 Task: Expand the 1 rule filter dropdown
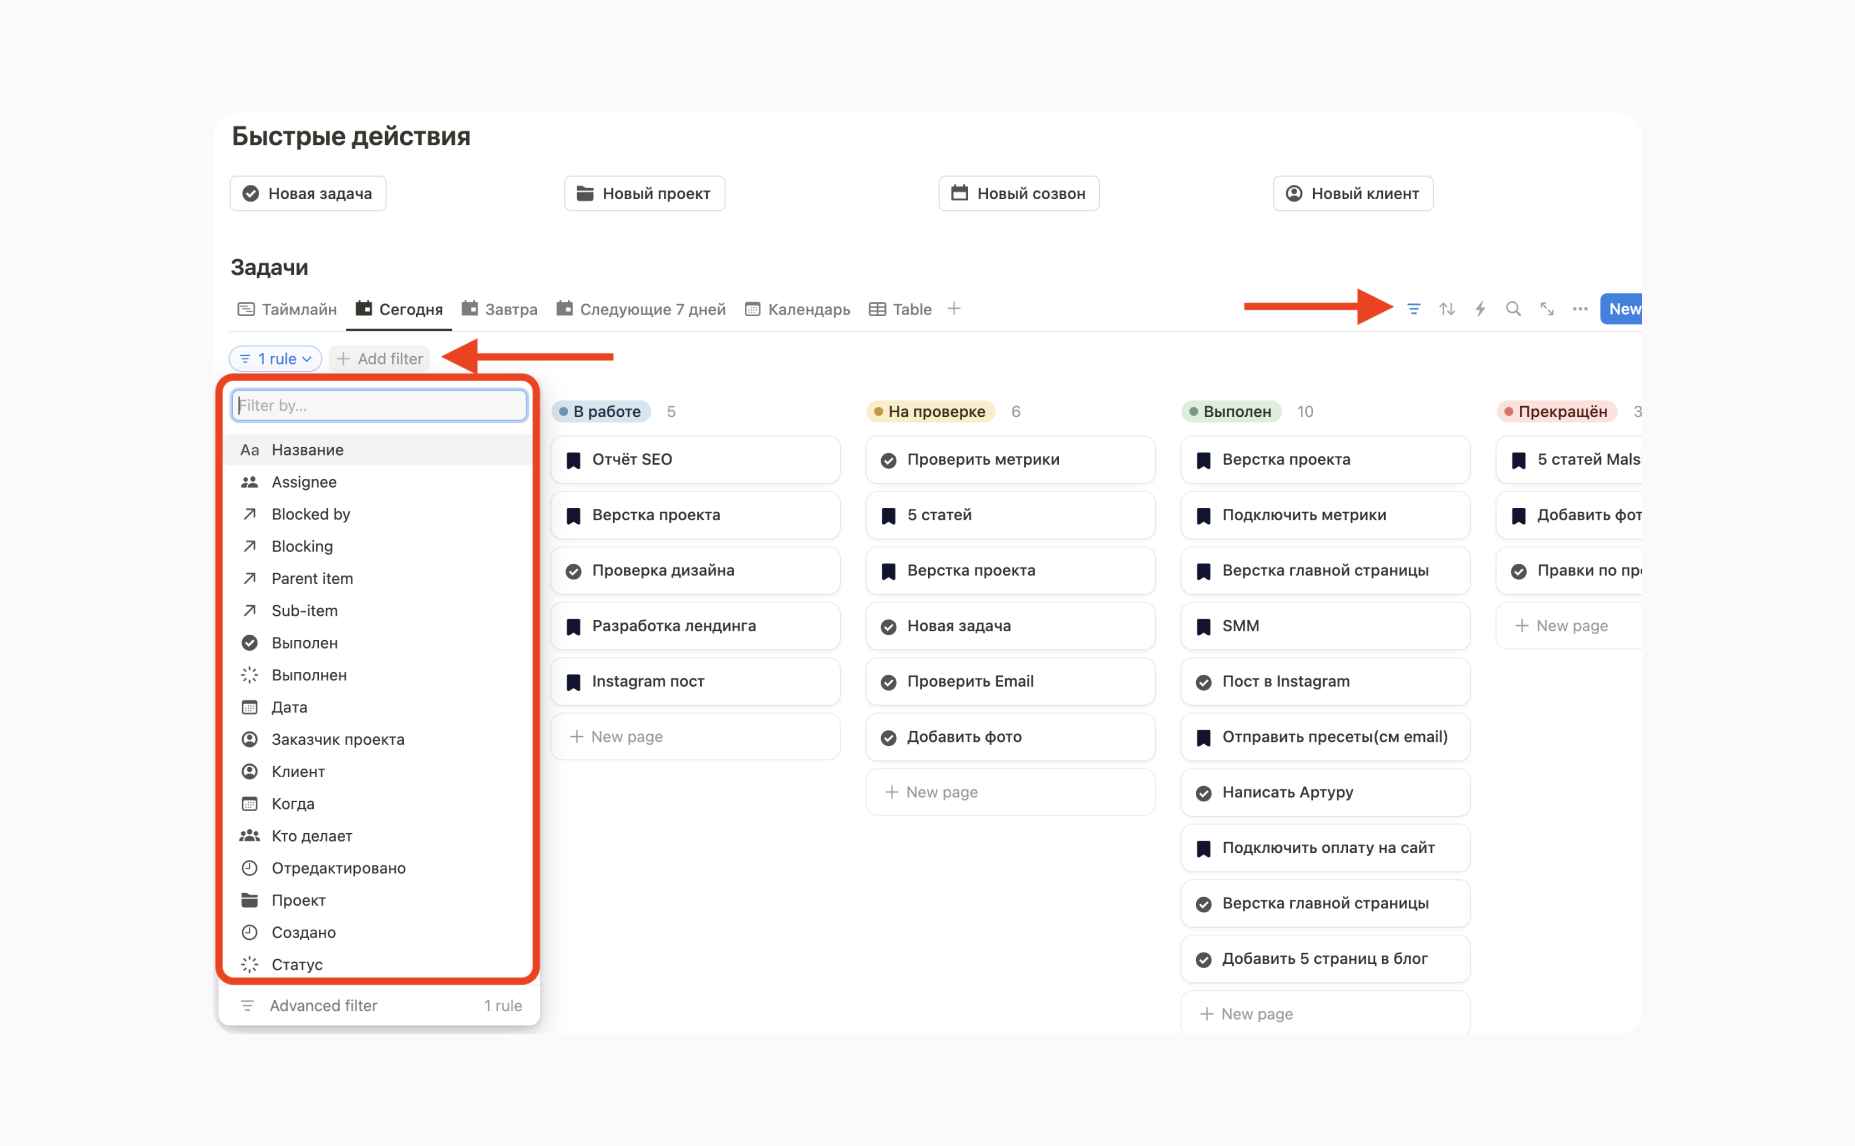275,359
